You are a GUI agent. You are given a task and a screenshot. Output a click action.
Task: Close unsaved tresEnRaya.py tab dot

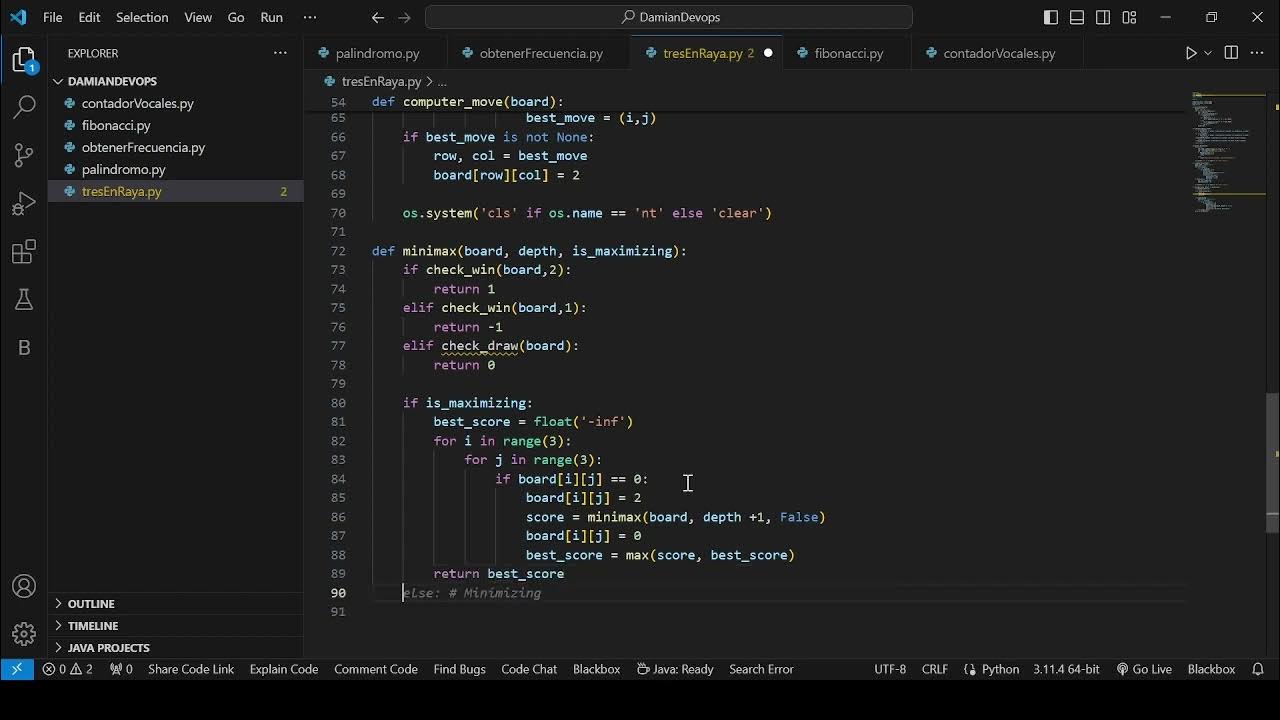[x=768, y=53]
